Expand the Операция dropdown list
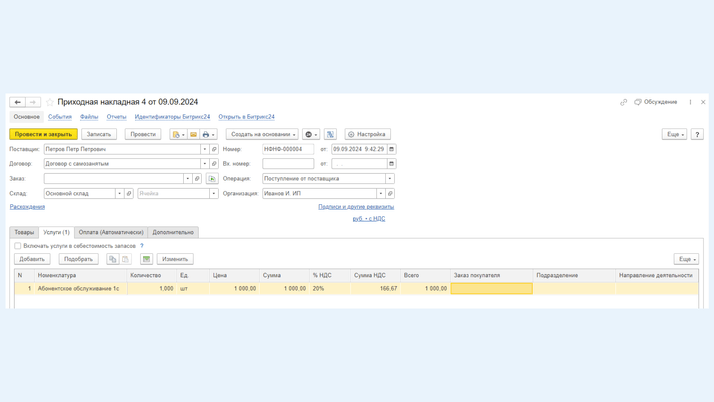 pos(390,179)
